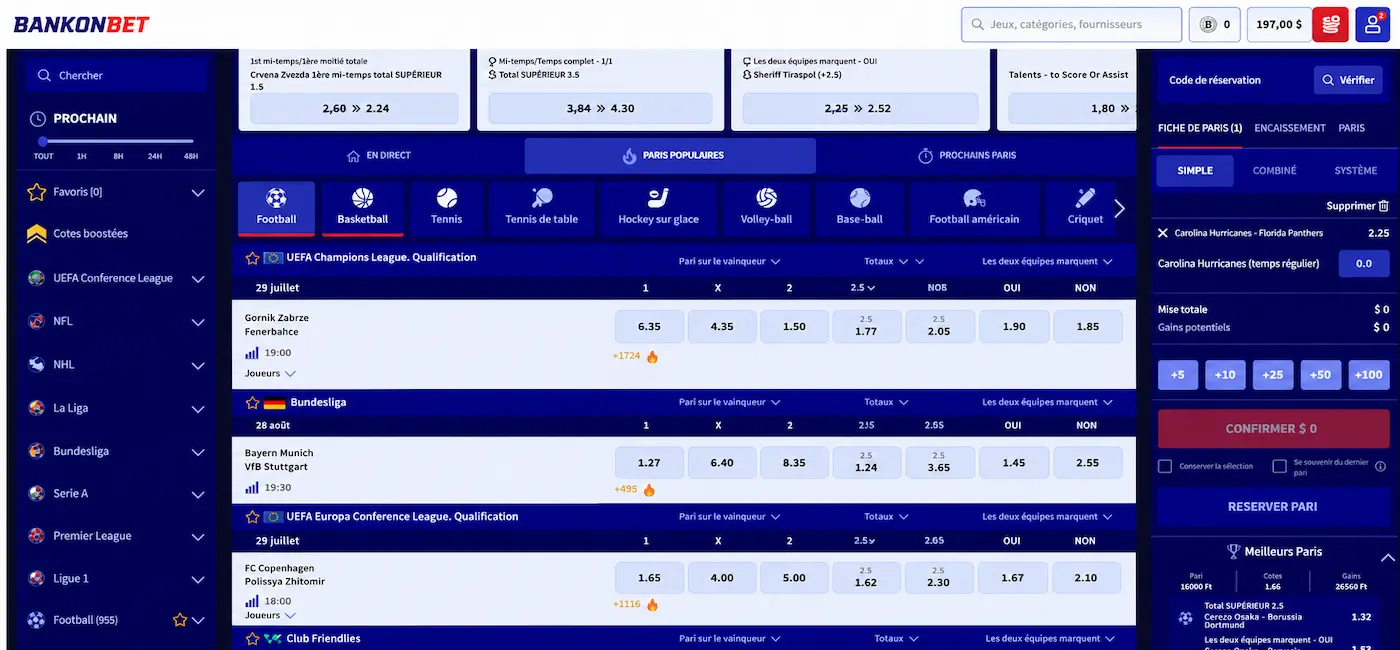Click the PROCHAIN time slider handle
This screenshot has height=650, width=1400.
[x=43, y=142]
